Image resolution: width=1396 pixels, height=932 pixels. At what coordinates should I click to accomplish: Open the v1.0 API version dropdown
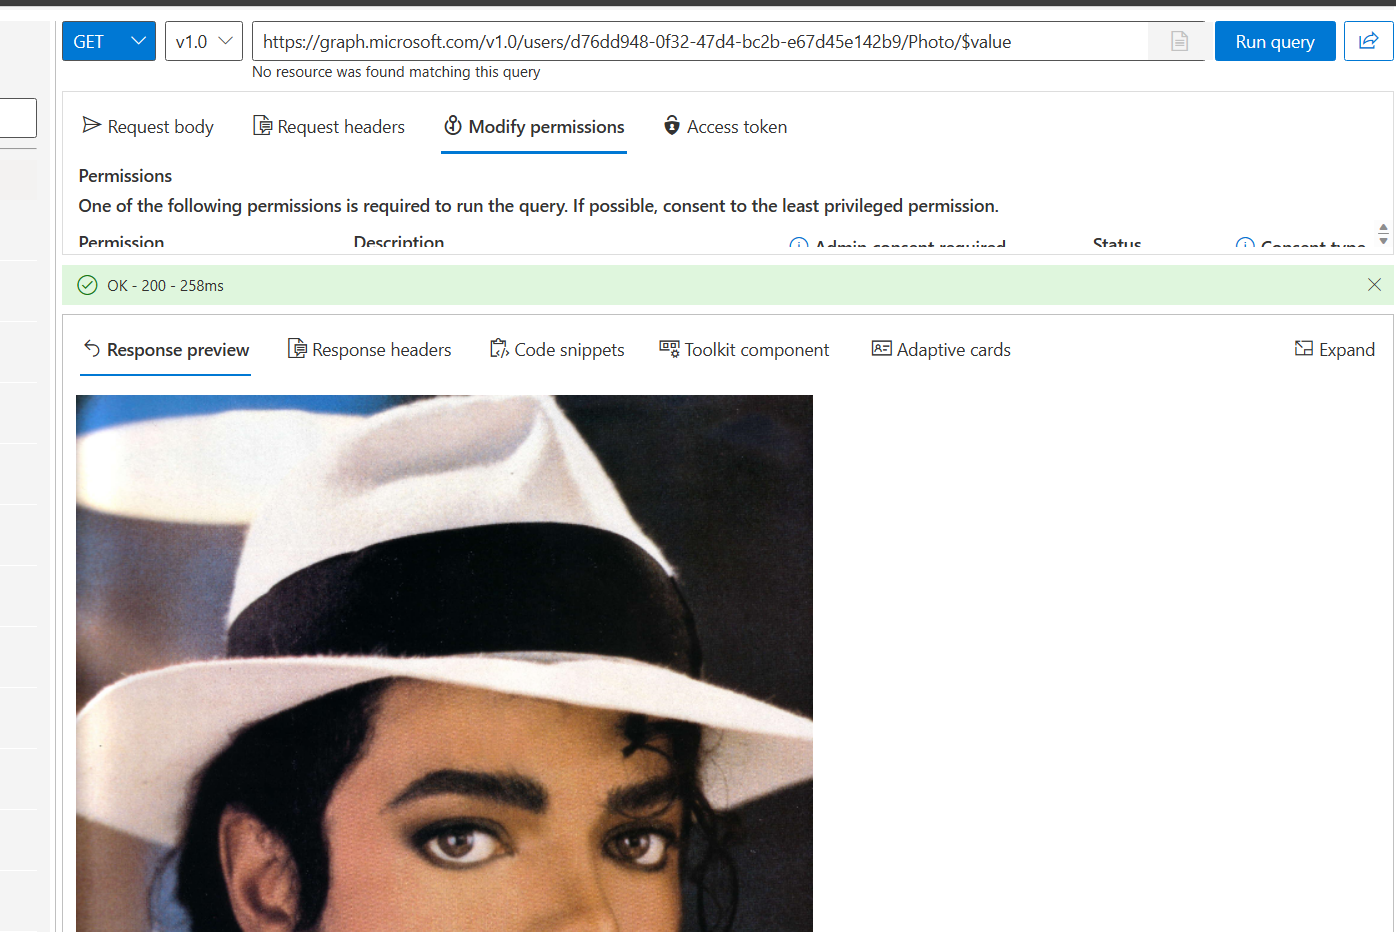coord(204,41)
